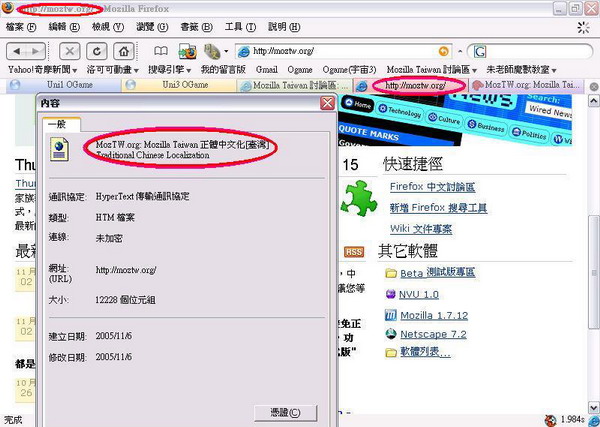Open the Netscape 7.2 link
600x427 pixels.
click(433, 334)
